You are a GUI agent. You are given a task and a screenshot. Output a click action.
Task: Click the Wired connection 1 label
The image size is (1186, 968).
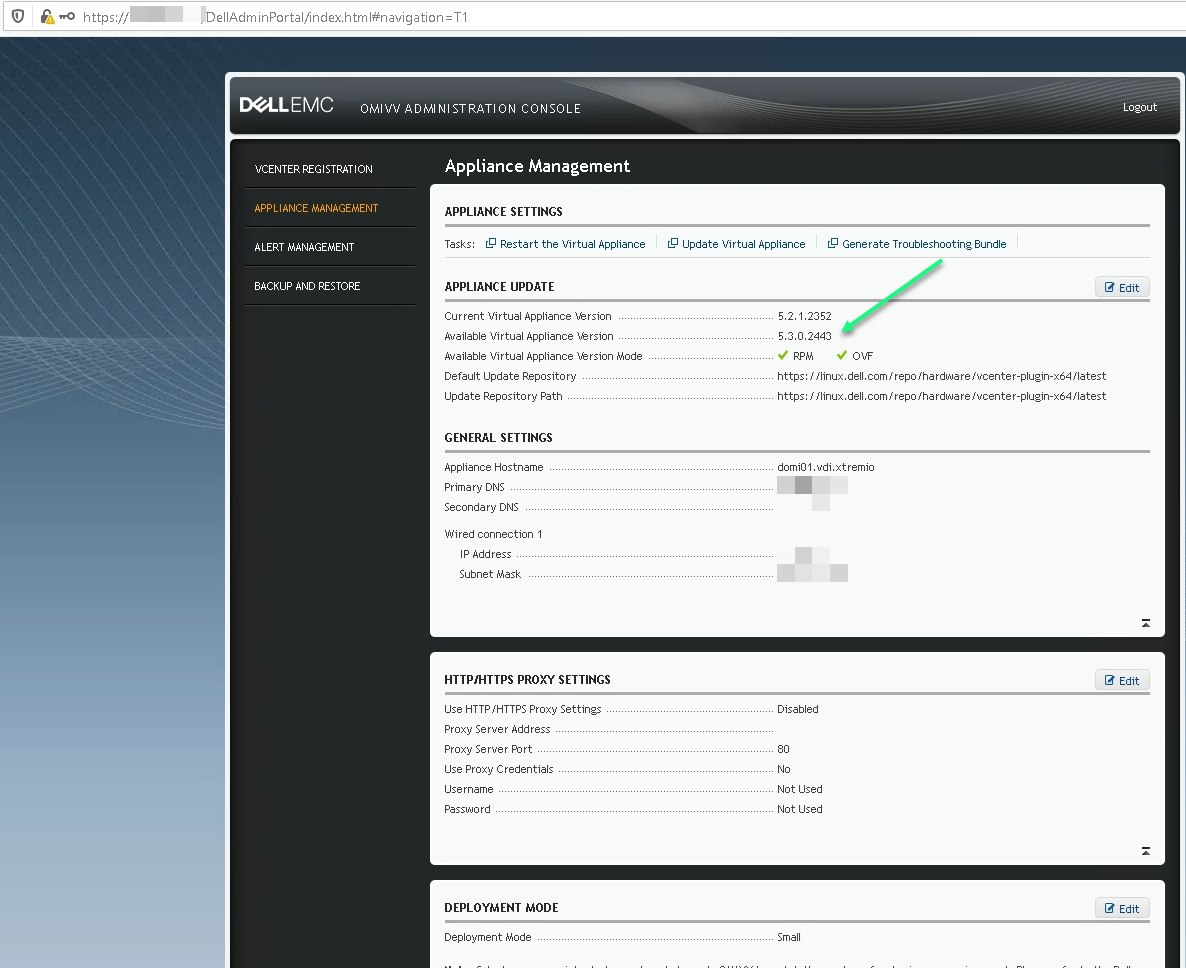[x=493, y=534]
